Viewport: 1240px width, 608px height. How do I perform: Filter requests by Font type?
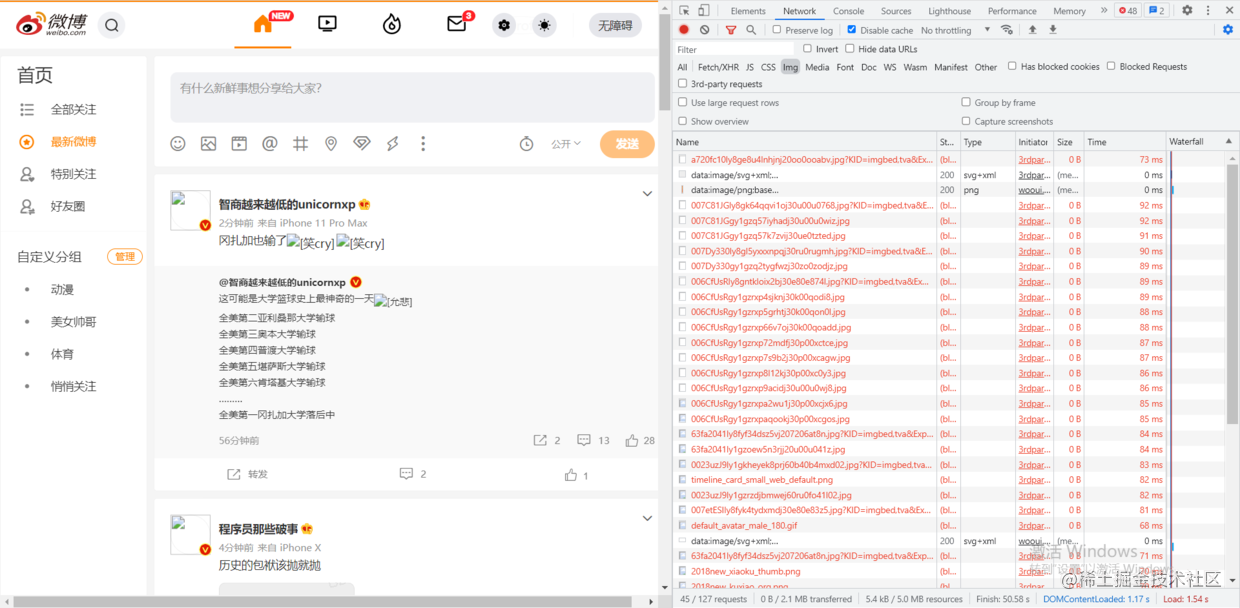[845, 67]
